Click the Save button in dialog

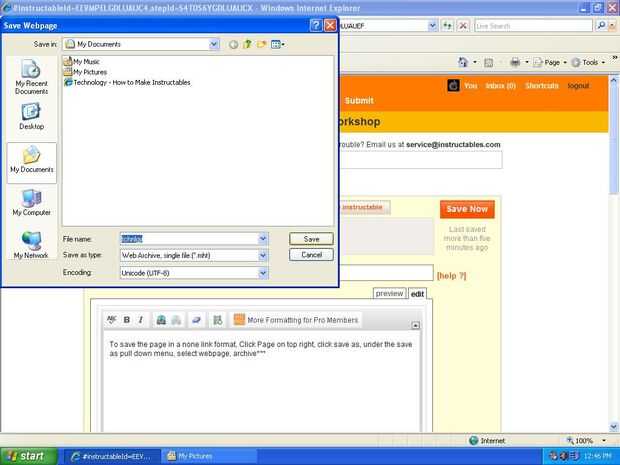tap(311, 239)
